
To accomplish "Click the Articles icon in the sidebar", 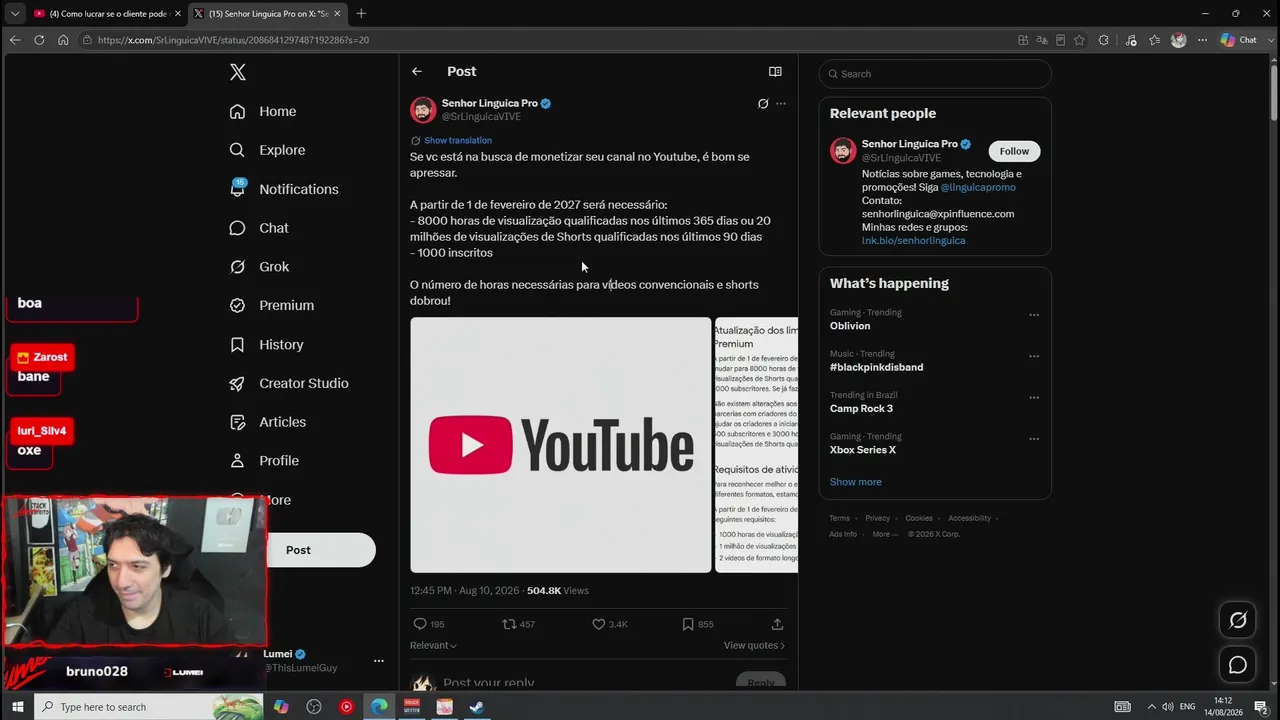I will (x=237, y=422).
